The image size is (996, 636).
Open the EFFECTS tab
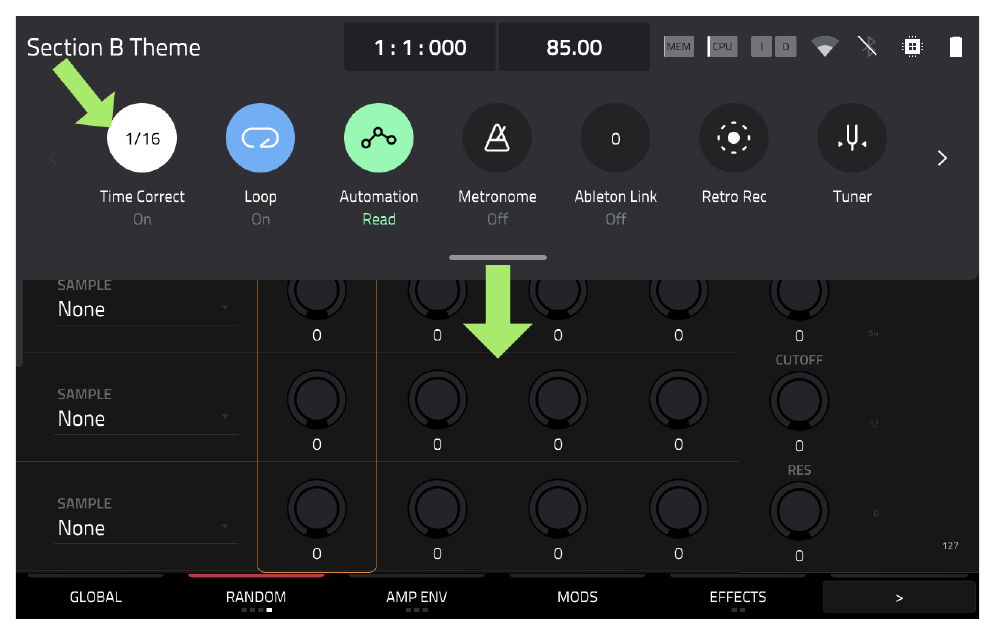tap(738, 597)
